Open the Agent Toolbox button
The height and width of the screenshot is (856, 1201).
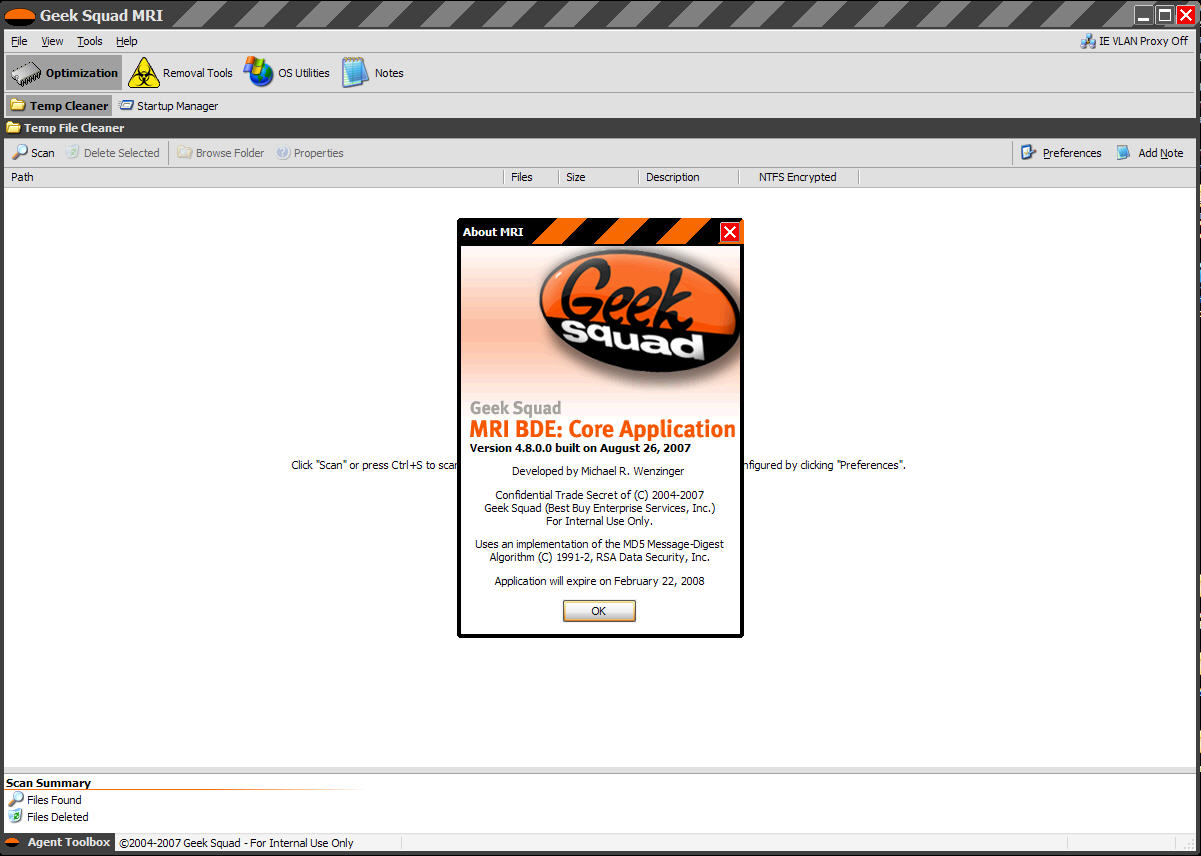58,843
